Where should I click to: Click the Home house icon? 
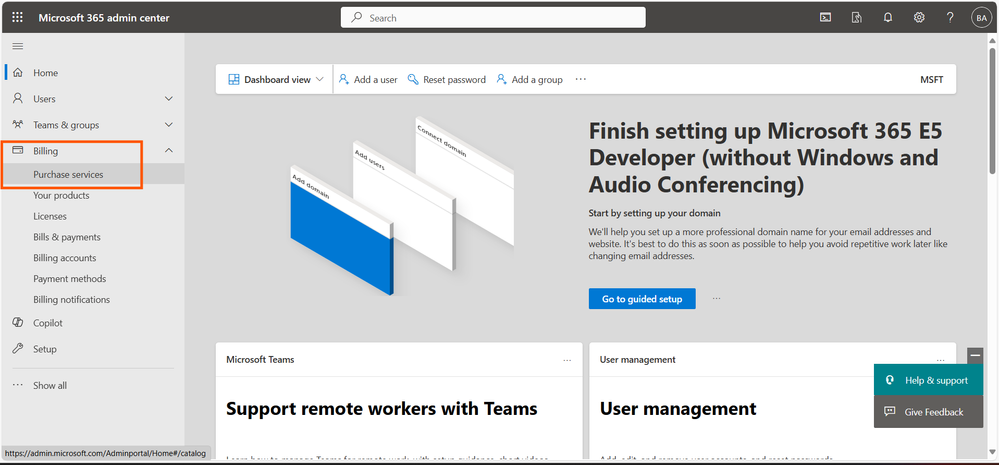(18, 73)
